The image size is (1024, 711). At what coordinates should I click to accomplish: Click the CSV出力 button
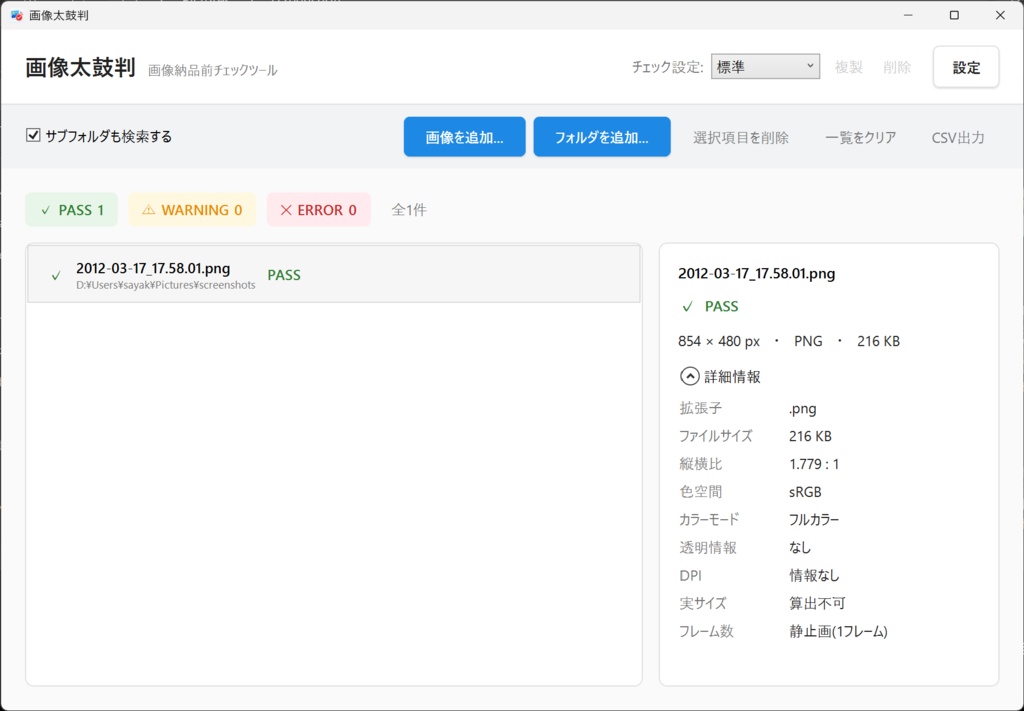(958, 138)
